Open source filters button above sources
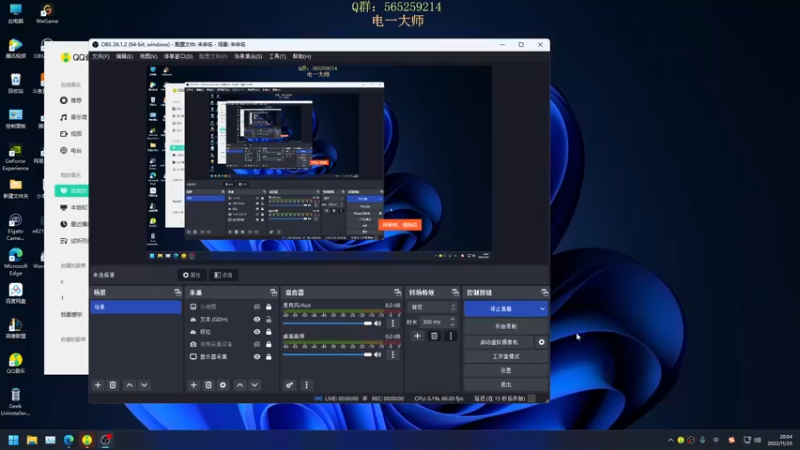 click(223, 275)
